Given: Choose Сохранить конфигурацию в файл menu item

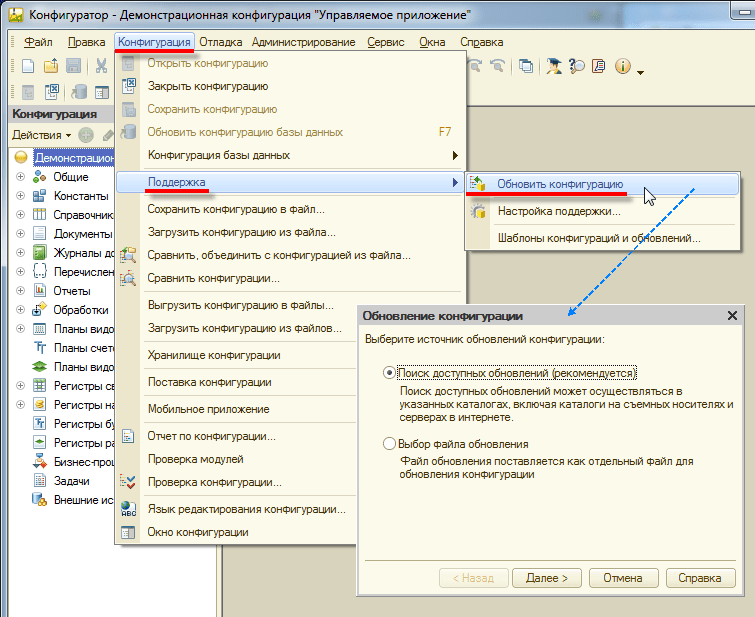Looking at the screenshot, I should click(288, 209).
